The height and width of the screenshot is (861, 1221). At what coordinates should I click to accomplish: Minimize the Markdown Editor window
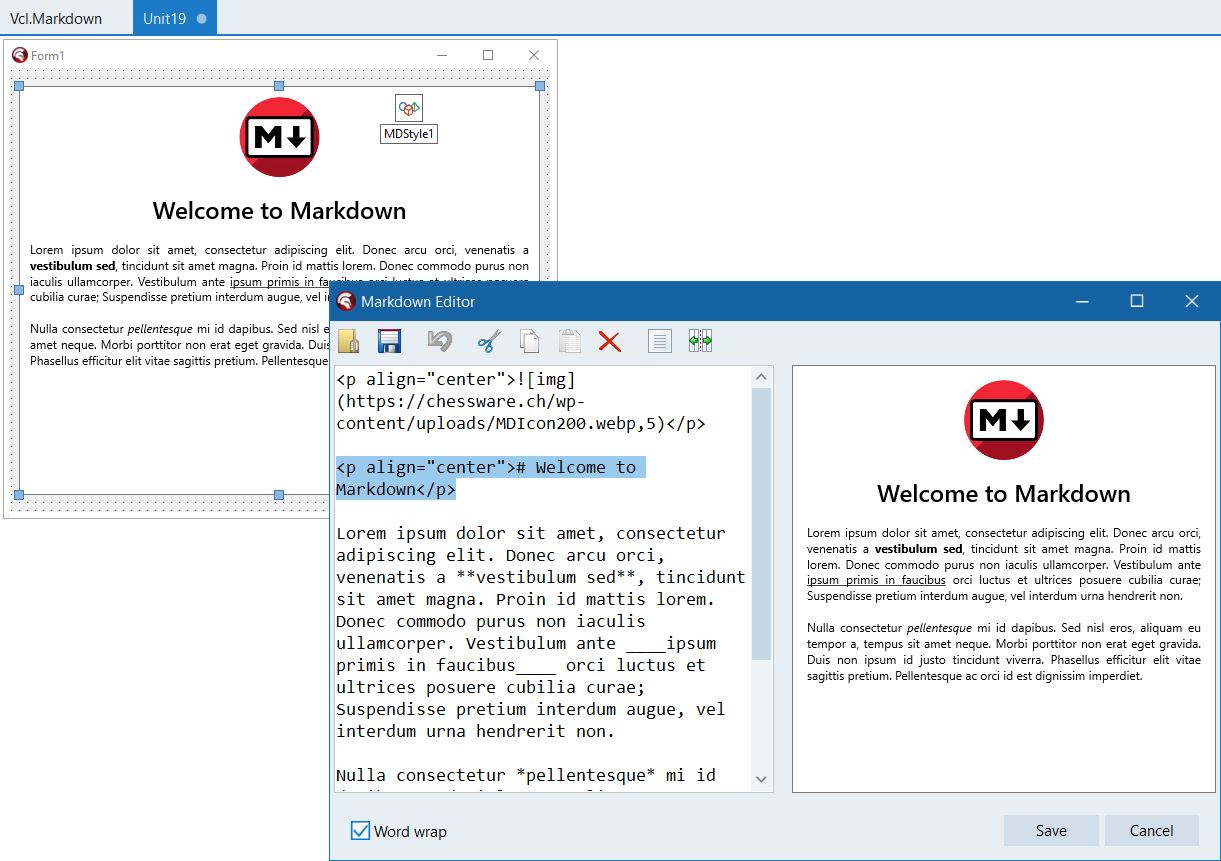(x=1083, y=301)
